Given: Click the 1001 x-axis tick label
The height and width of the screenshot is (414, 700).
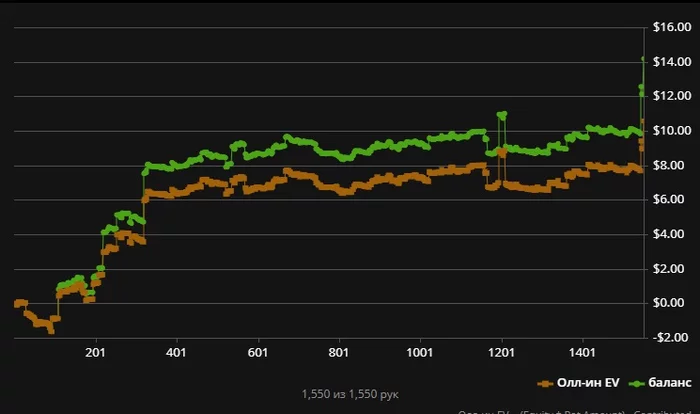Looking at the screenshot, I should pyautogui.click(x=419, y=352).
